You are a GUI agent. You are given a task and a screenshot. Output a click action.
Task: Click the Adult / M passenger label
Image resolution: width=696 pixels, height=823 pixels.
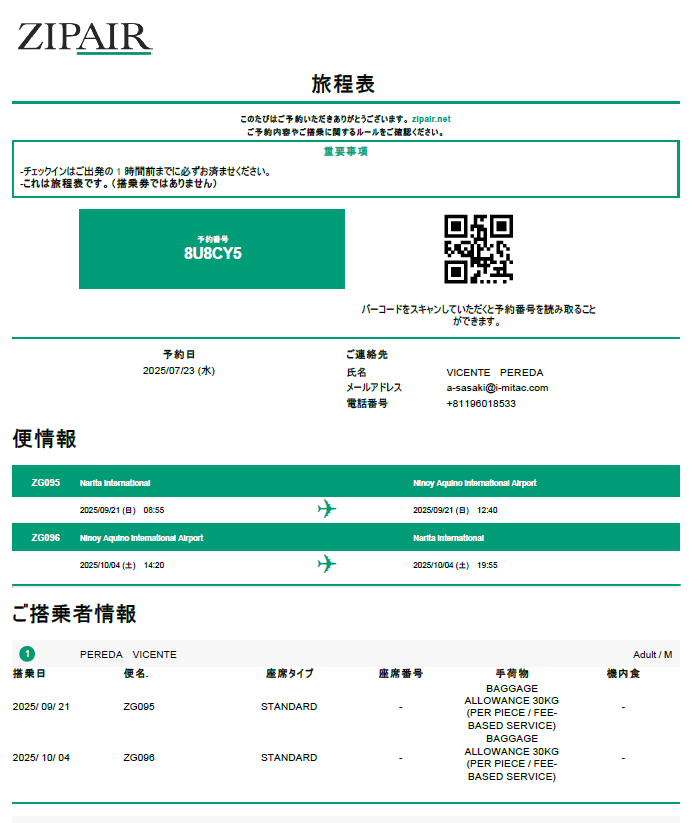point(652,655)
